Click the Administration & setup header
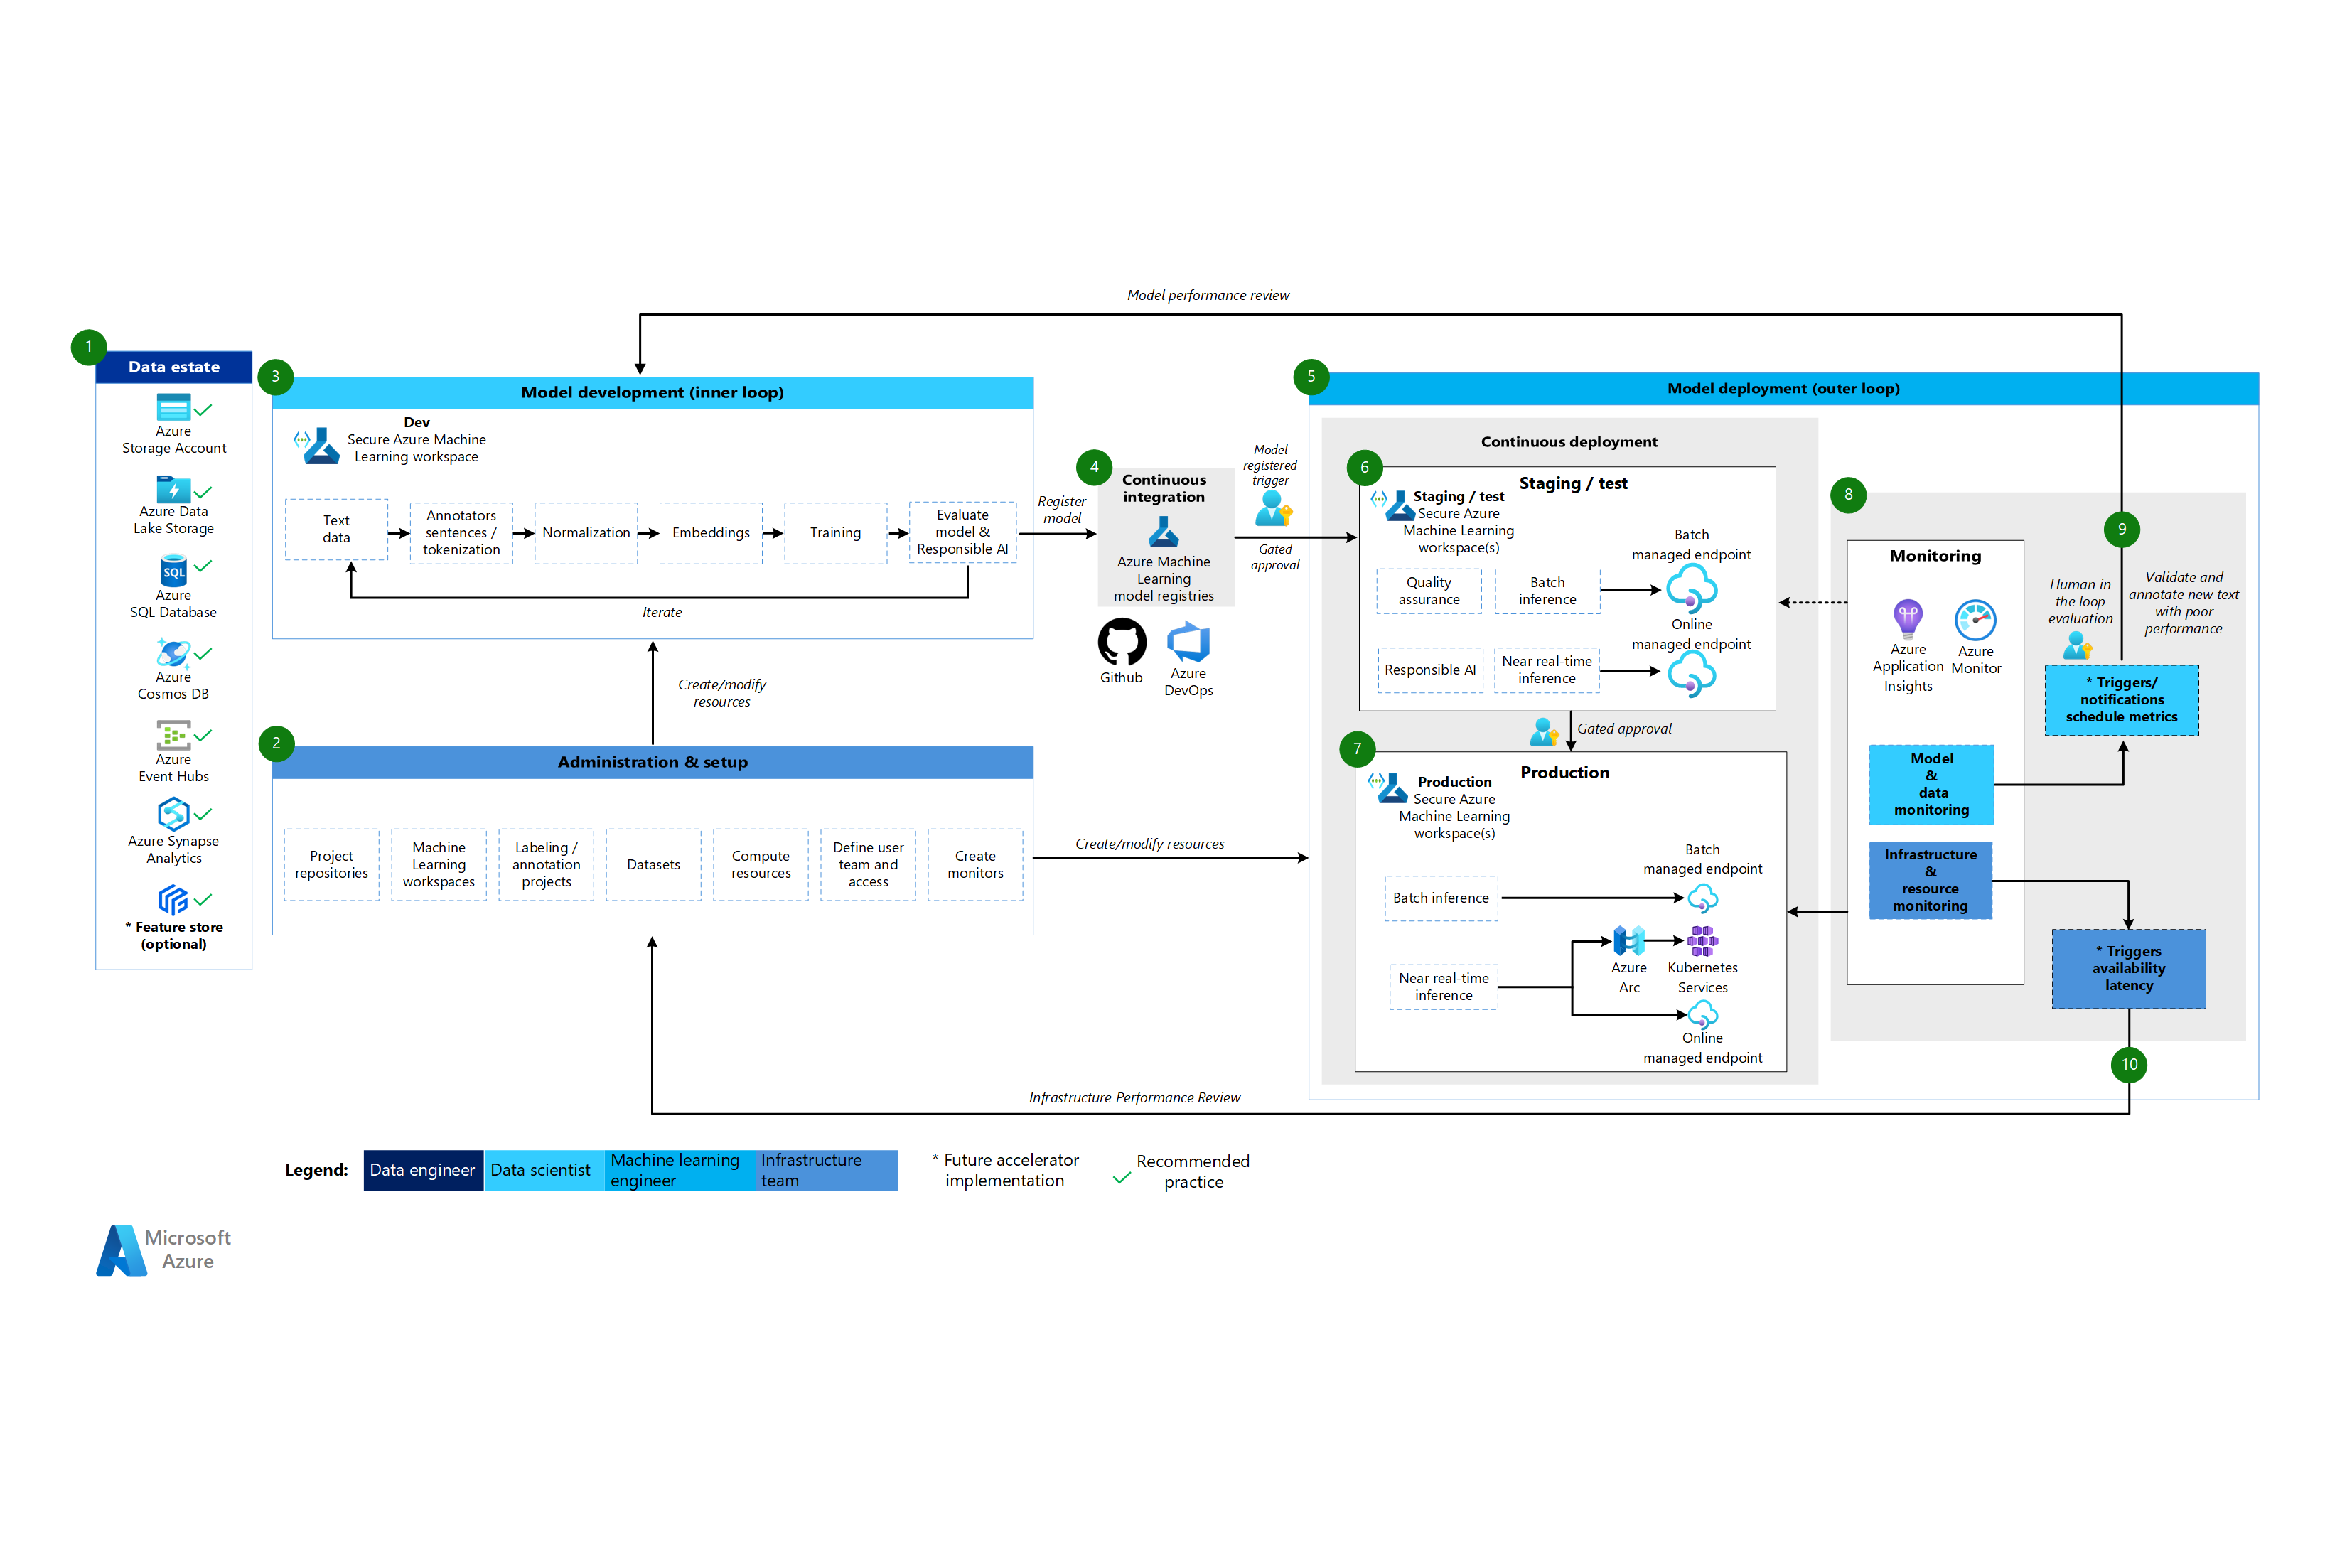This screenshot has width=2352, height=1568. point(652,762)
